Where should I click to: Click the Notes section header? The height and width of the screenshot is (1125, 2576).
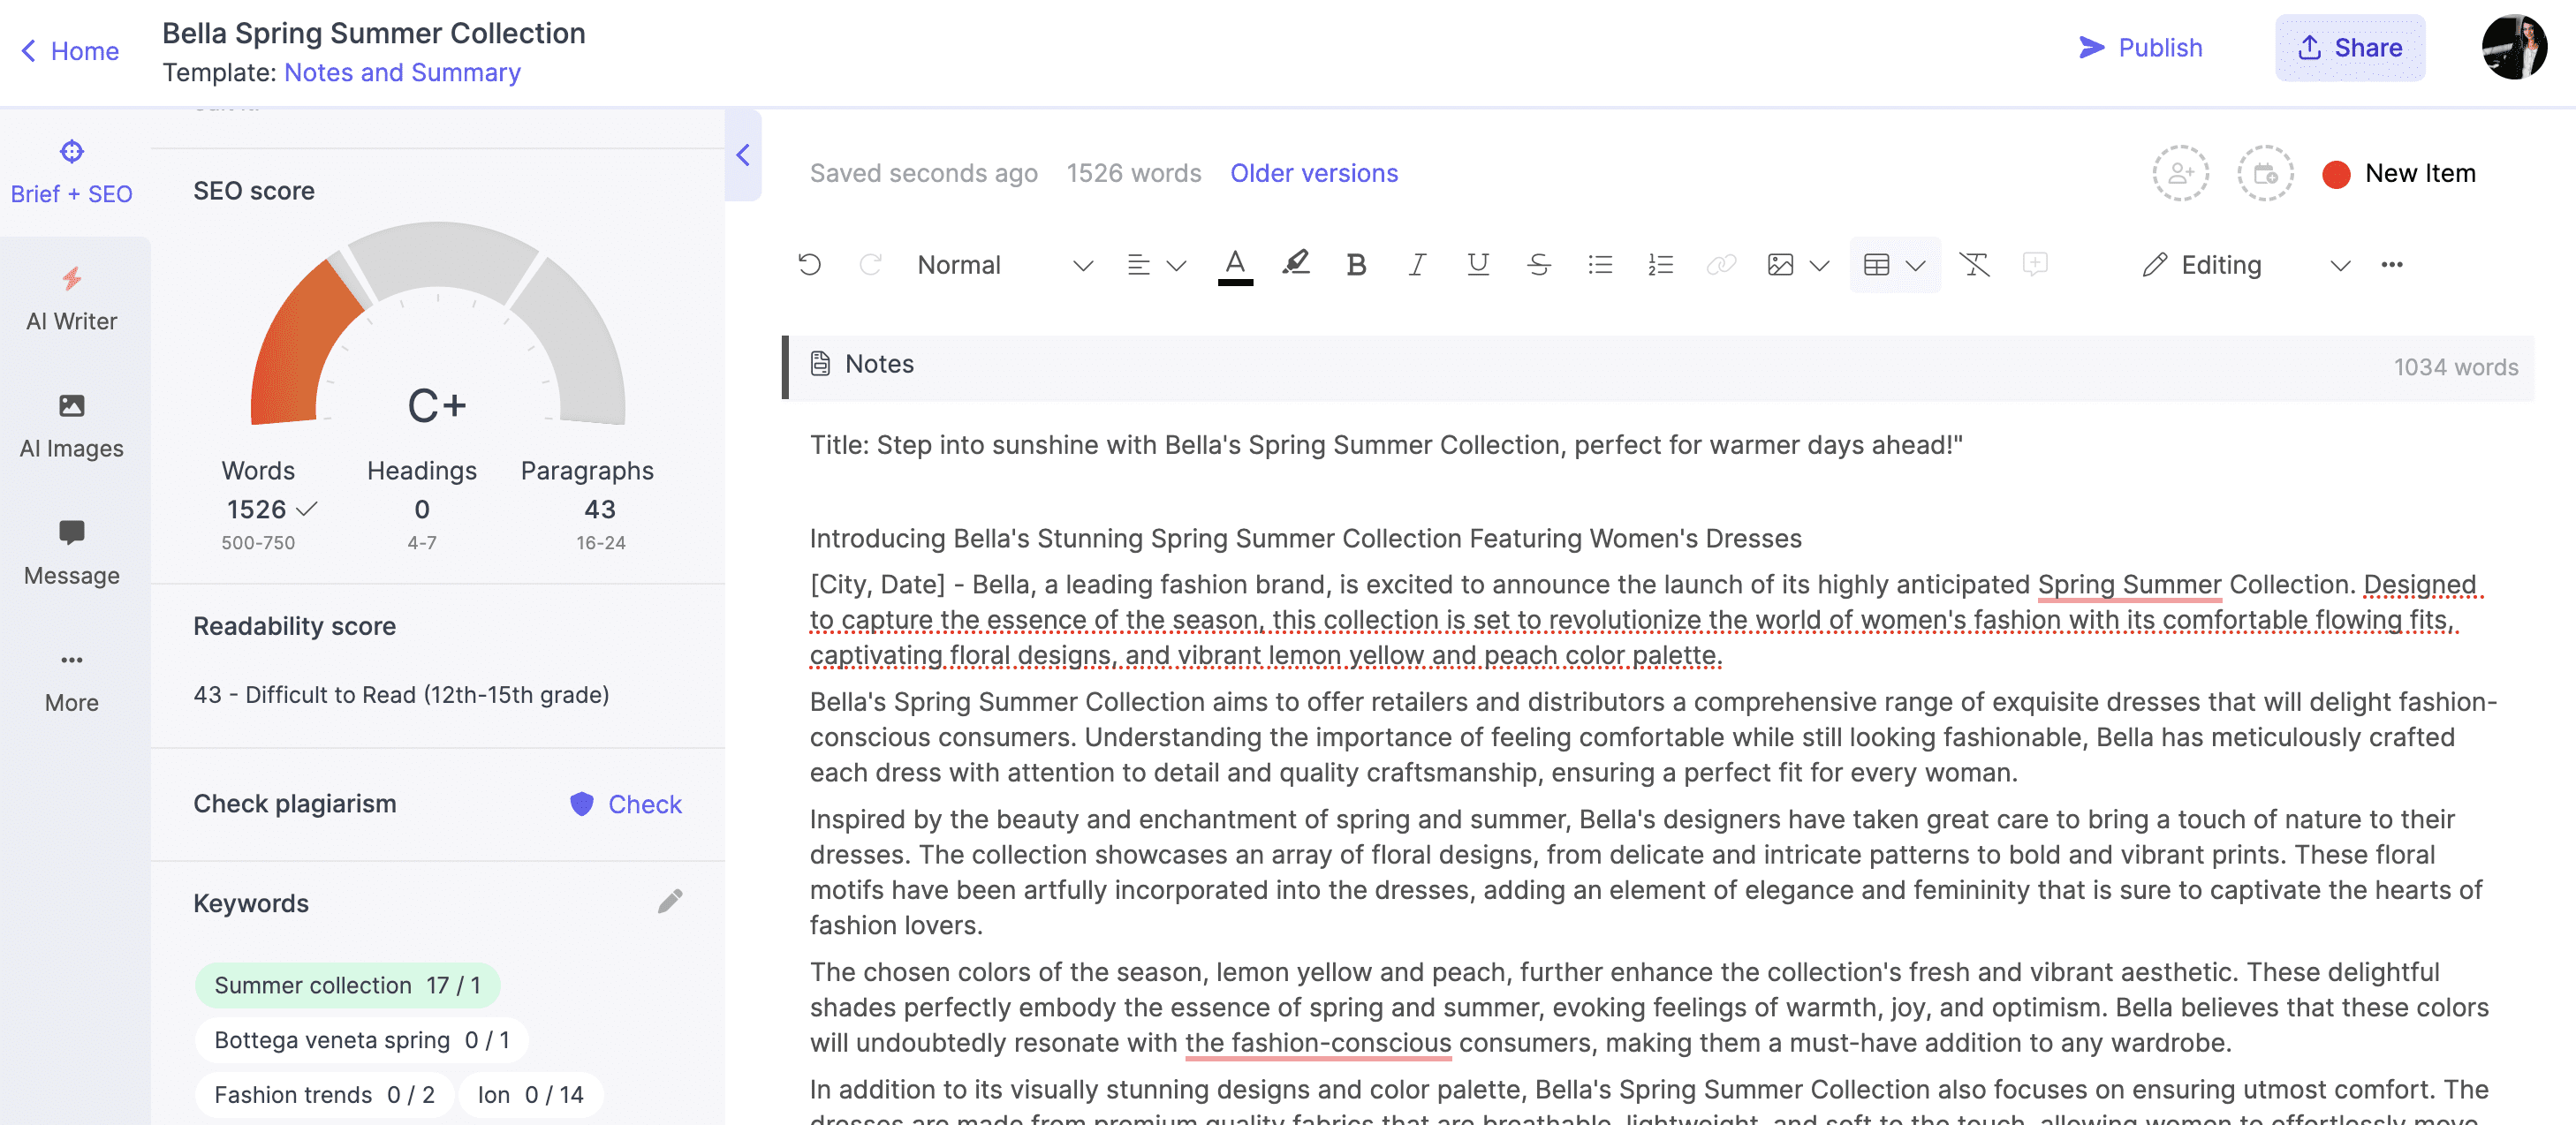tap(1660, 368)
